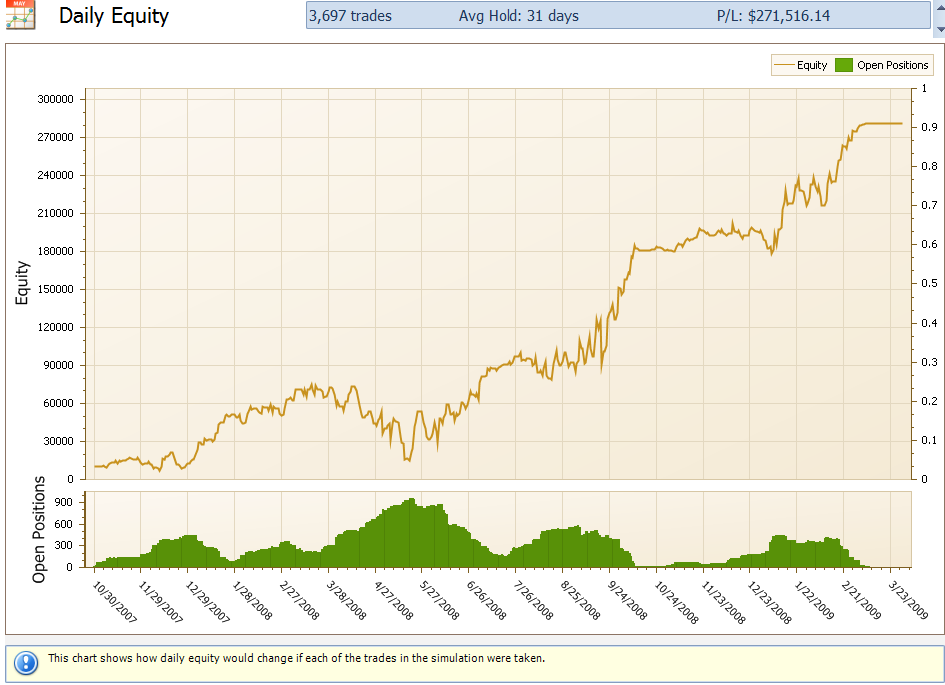Screen dimensions: 945x685
Task: Click the 12/23/2008 date label
Action: (770, 602)
